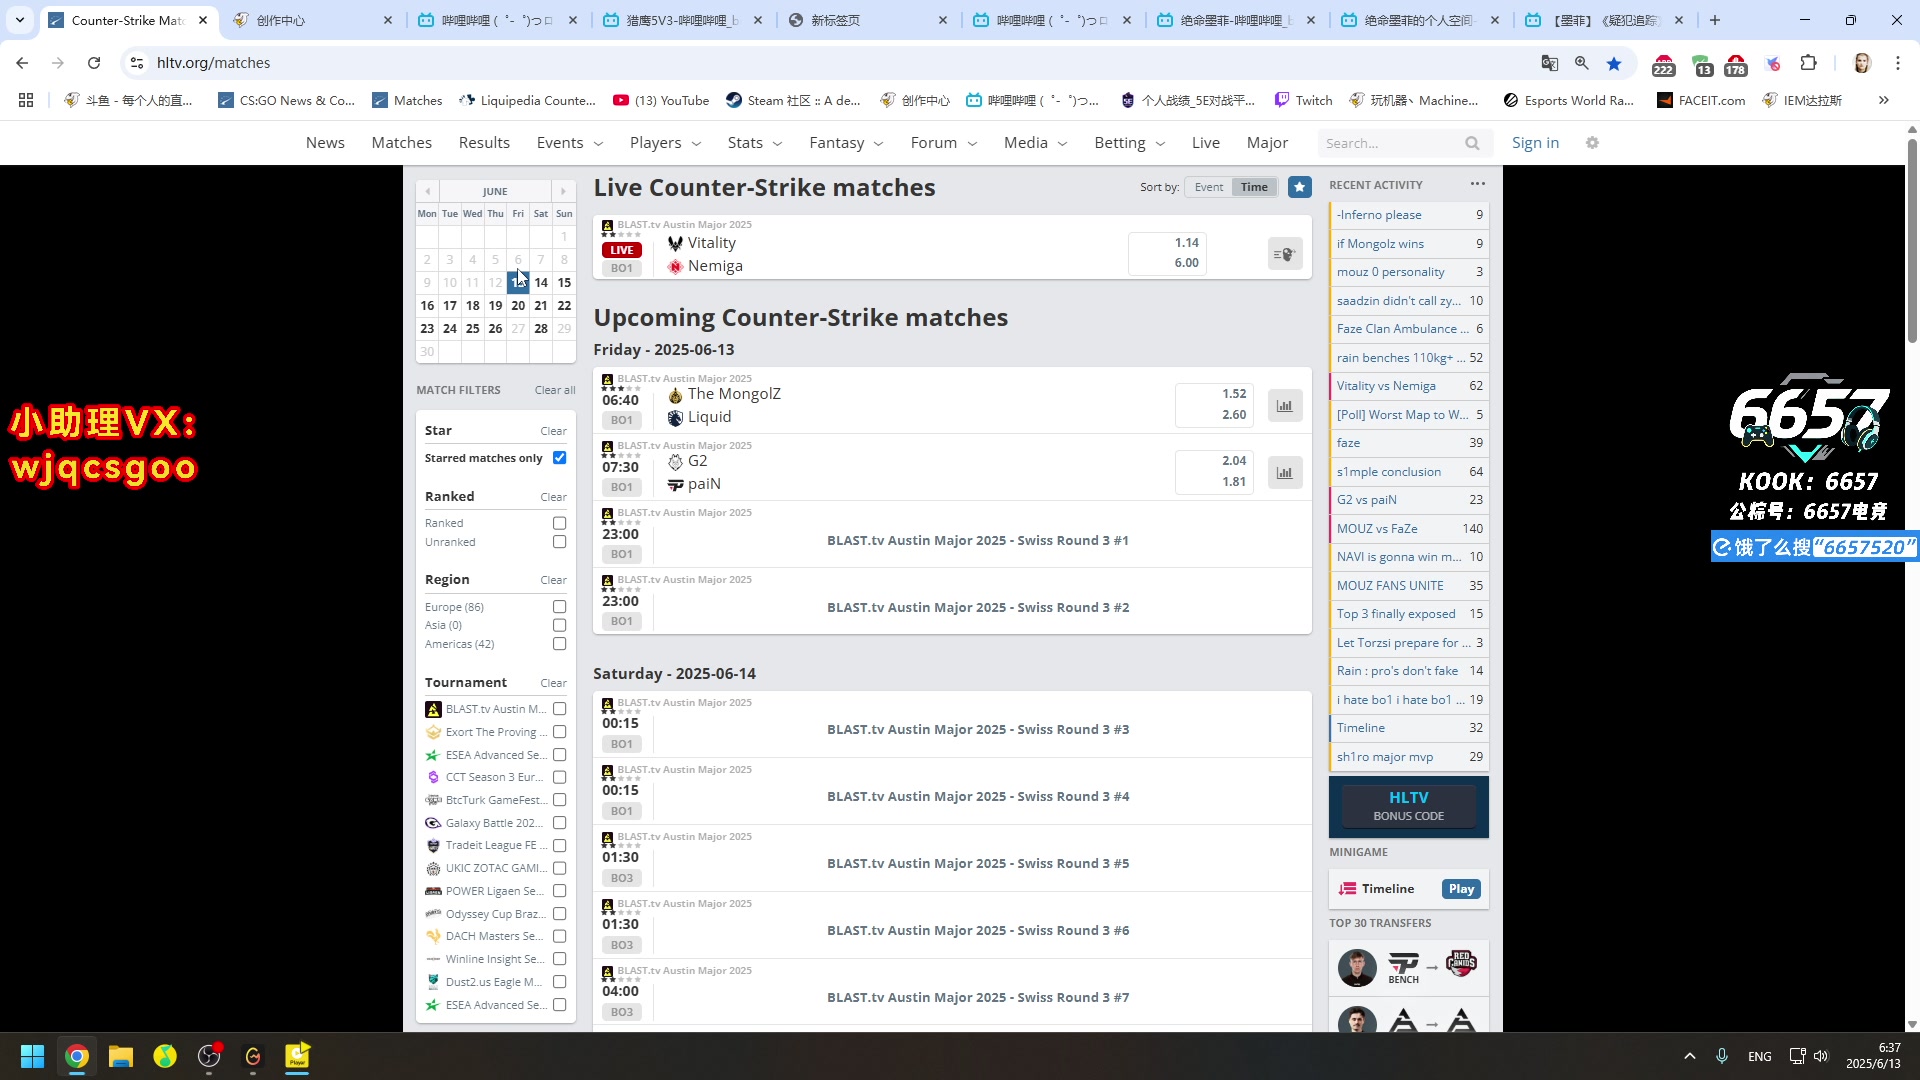Expand the Events dropdown menu
The width and height of the screenshot is (1920, 1080).
(570, 143)
